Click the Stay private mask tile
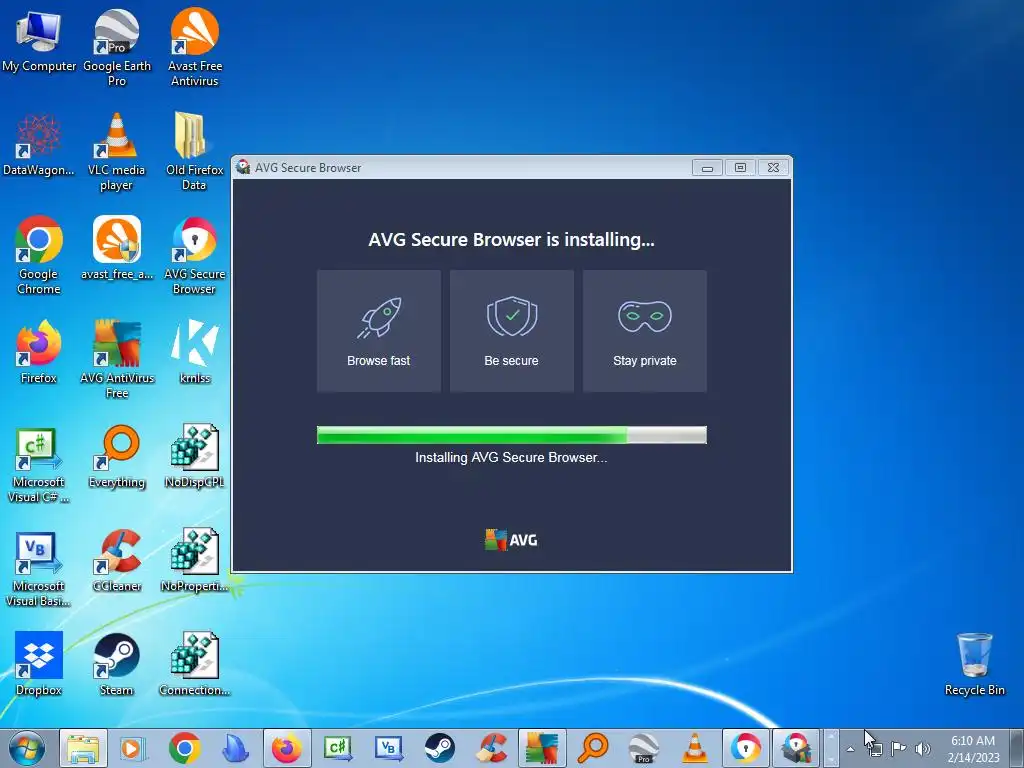Image resolution: width=1024 pixels, height=768 pixels. (645, 331)
